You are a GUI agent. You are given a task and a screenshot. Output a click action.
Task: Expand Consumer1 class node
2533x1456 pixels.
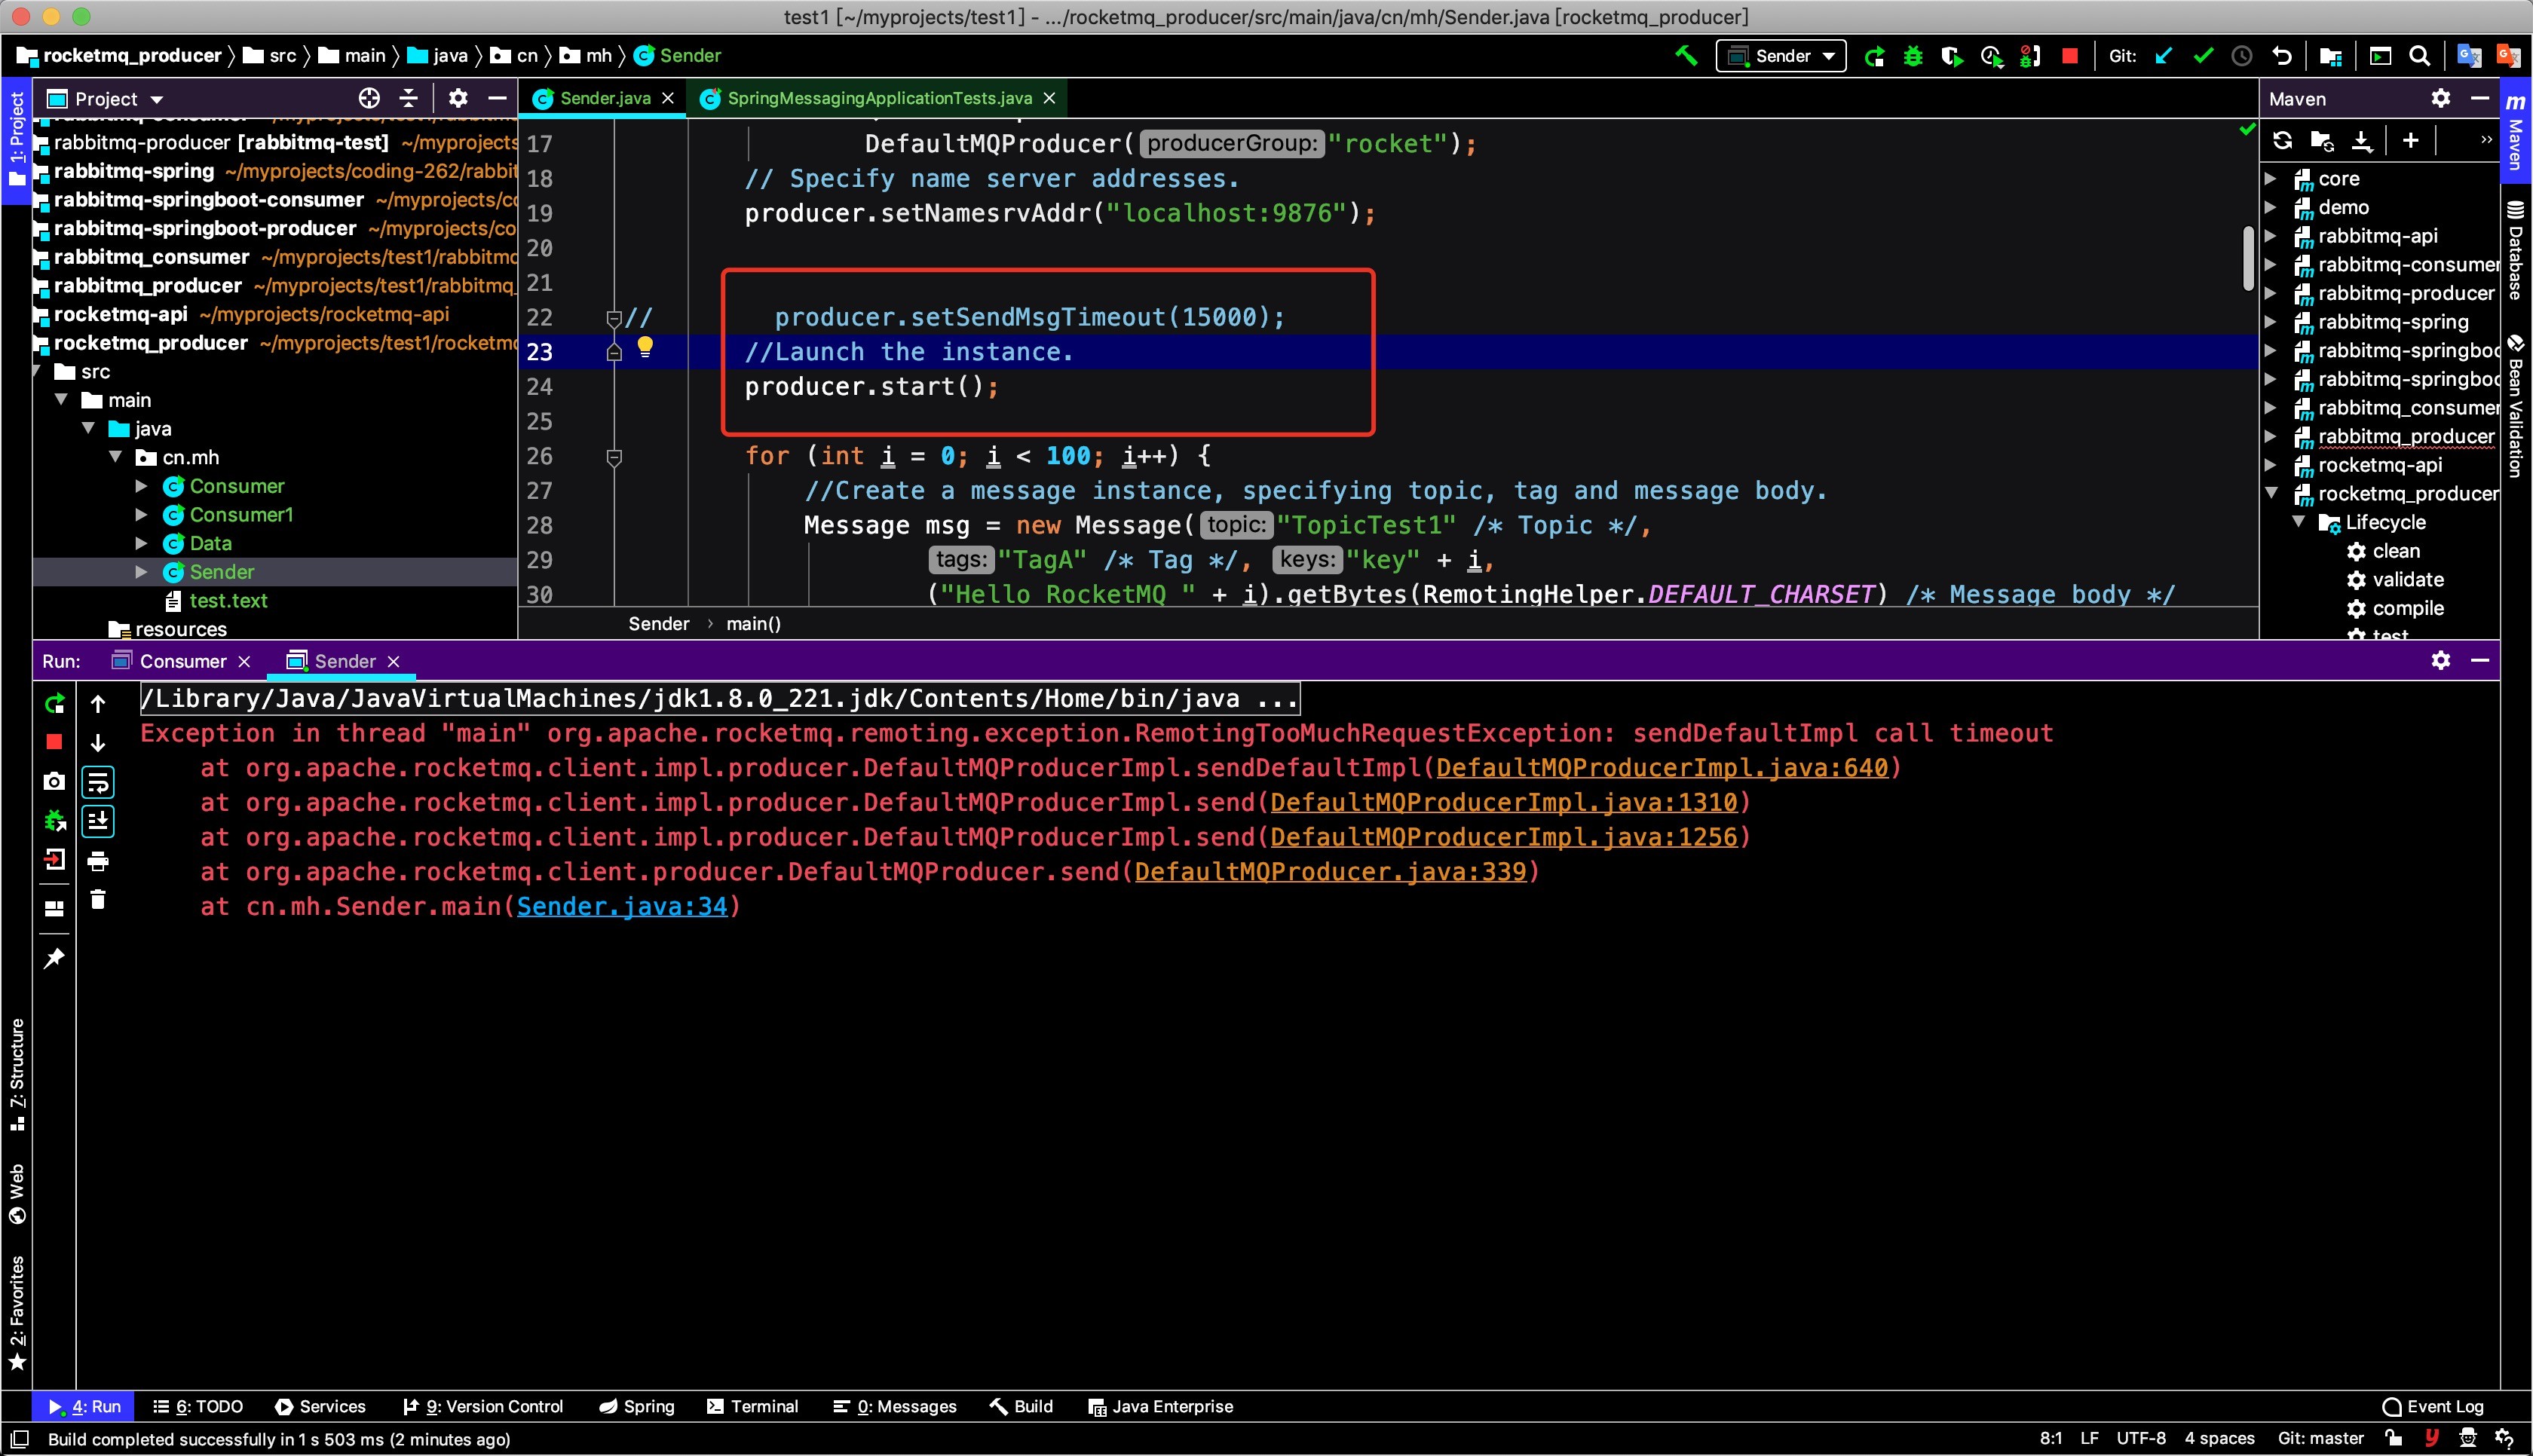pyautogui.click(x=142, y=515)
